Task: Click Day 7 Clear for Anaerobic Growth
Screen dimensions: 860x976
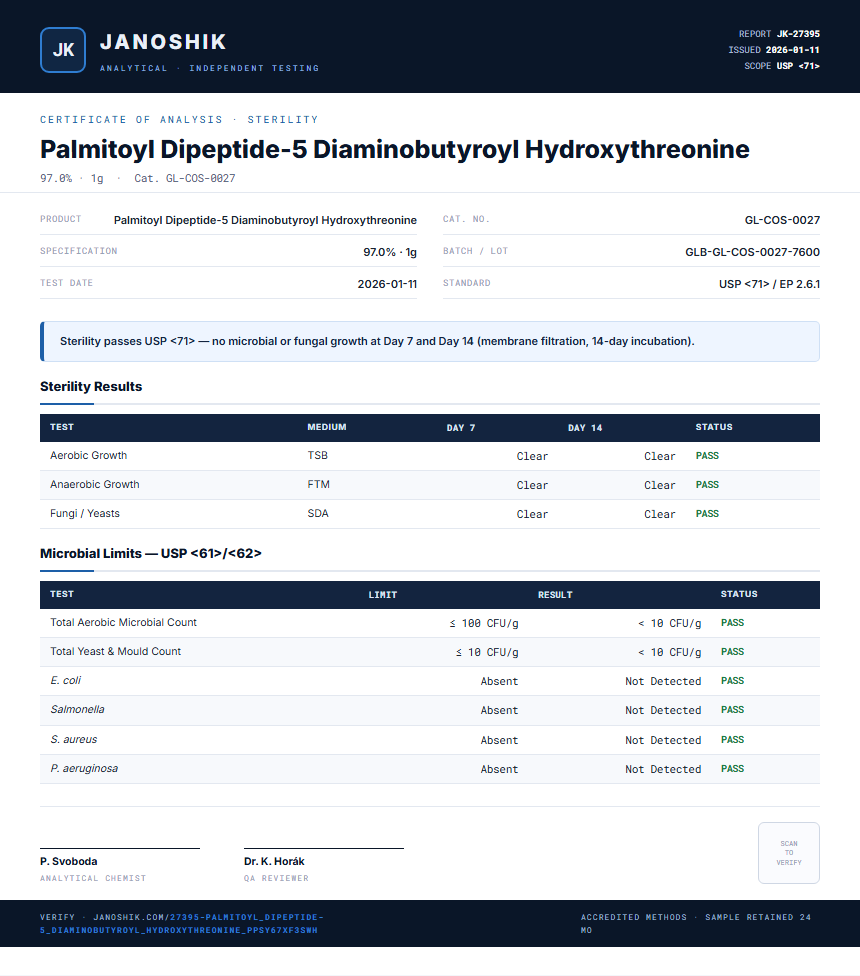Action: coord(532,485)
